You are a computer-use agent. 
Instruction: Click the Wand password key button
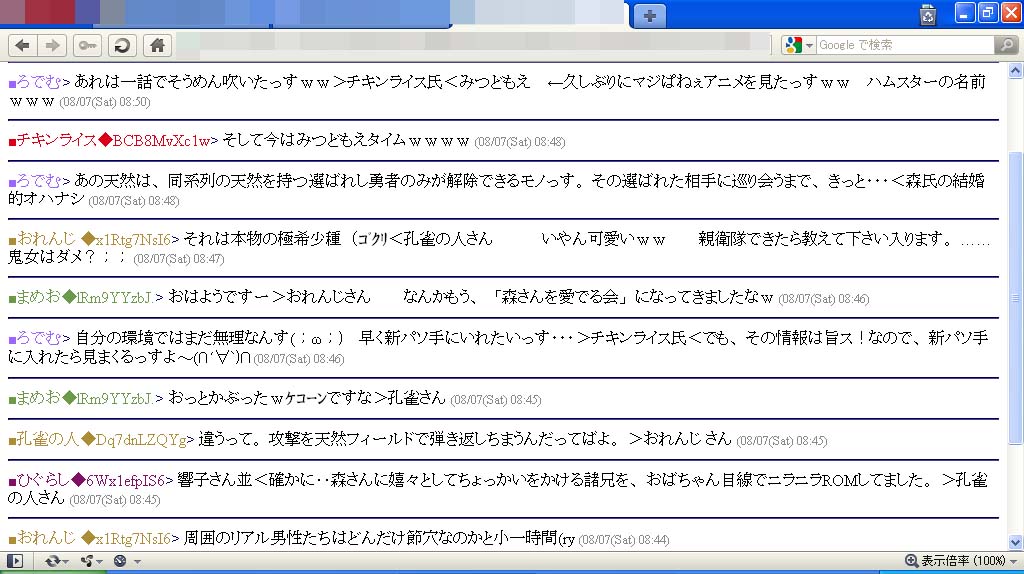(x=87, y=45)
